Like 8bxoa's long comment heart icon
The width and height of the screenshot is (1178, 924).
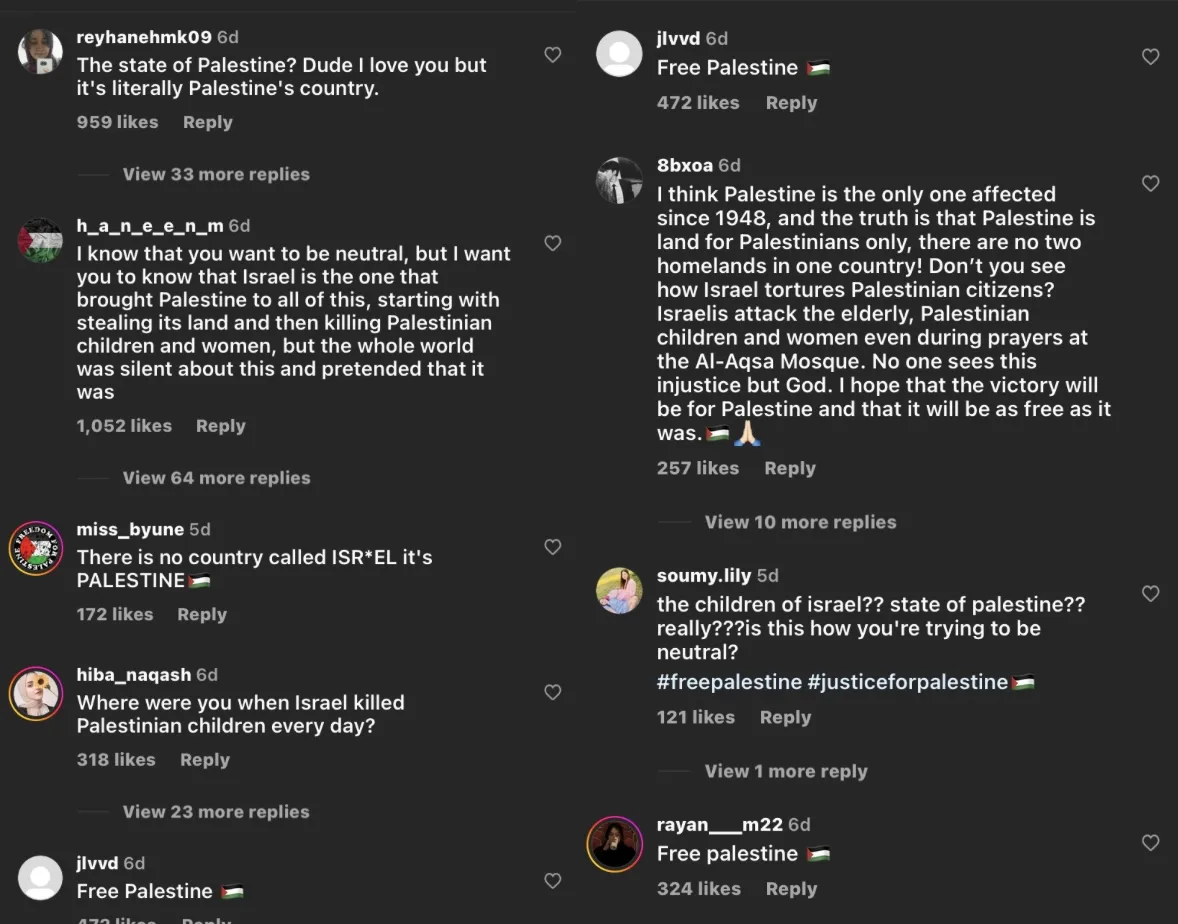[1150, 183]
